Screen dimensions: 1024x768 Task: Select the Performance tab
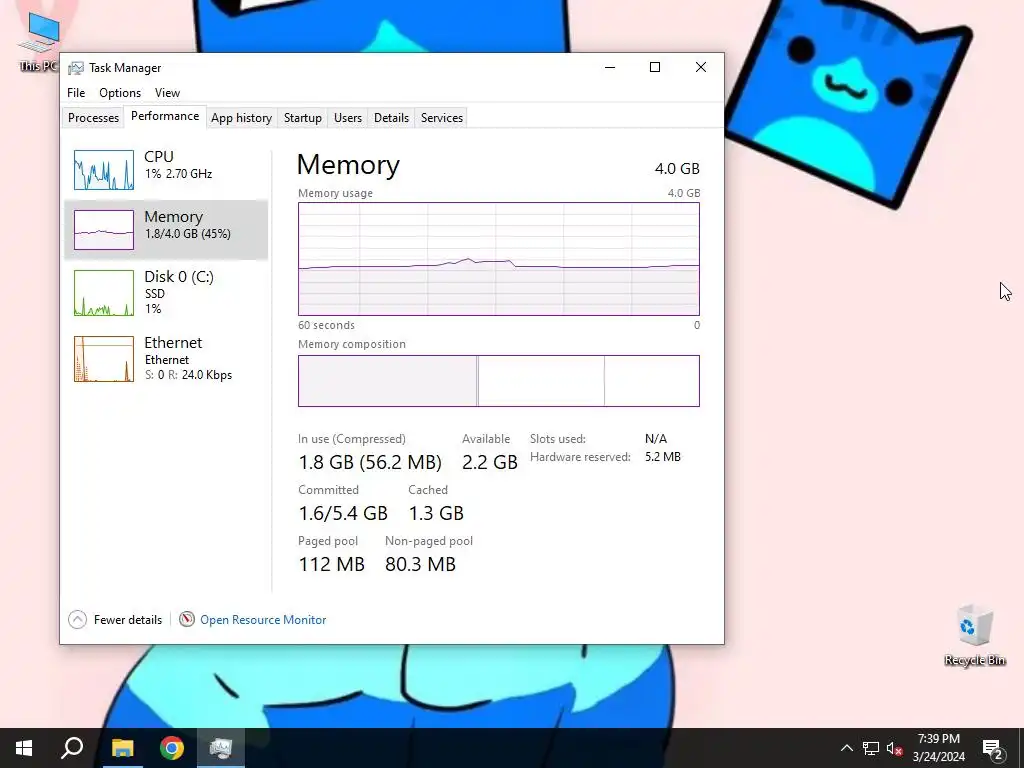tap(165, 116)
